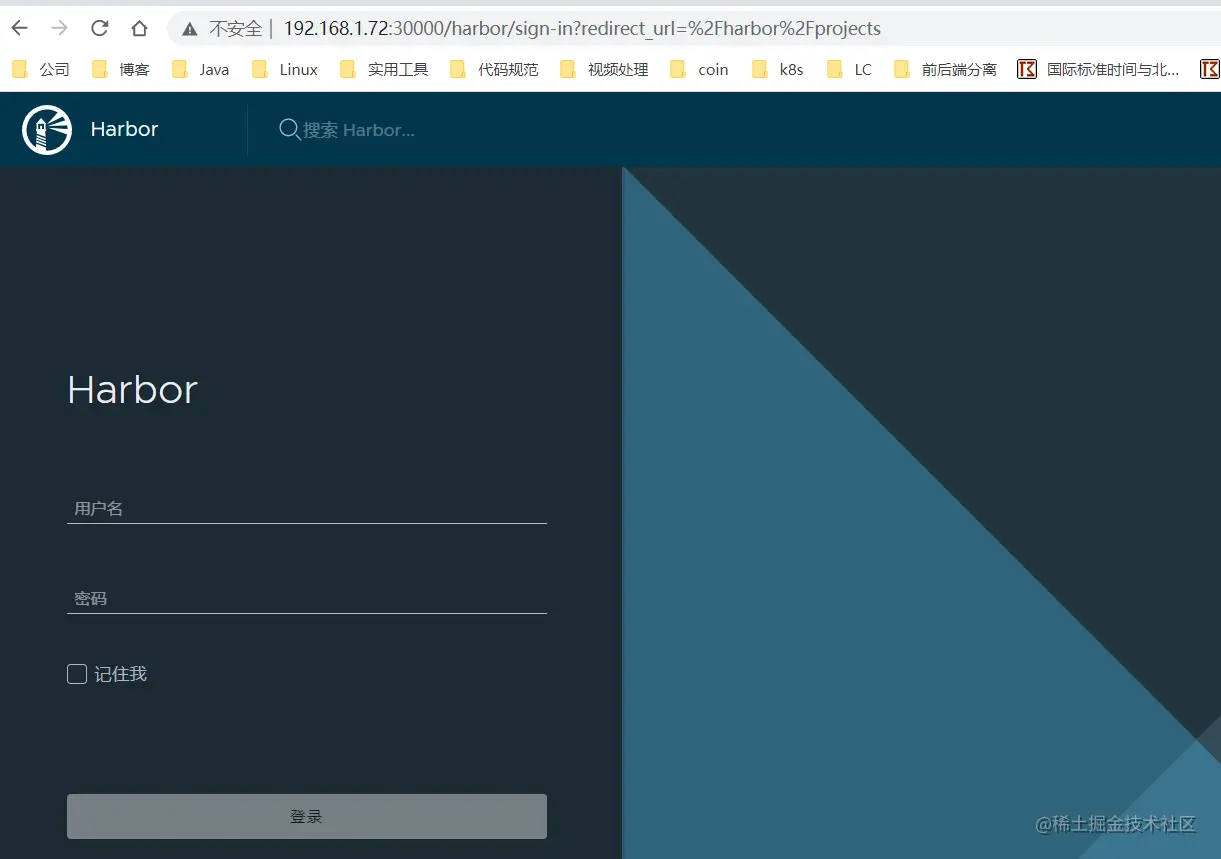This screenshot has height=859, width=1221.
Task: Go to browser home page icon
Action: [139, 28]
